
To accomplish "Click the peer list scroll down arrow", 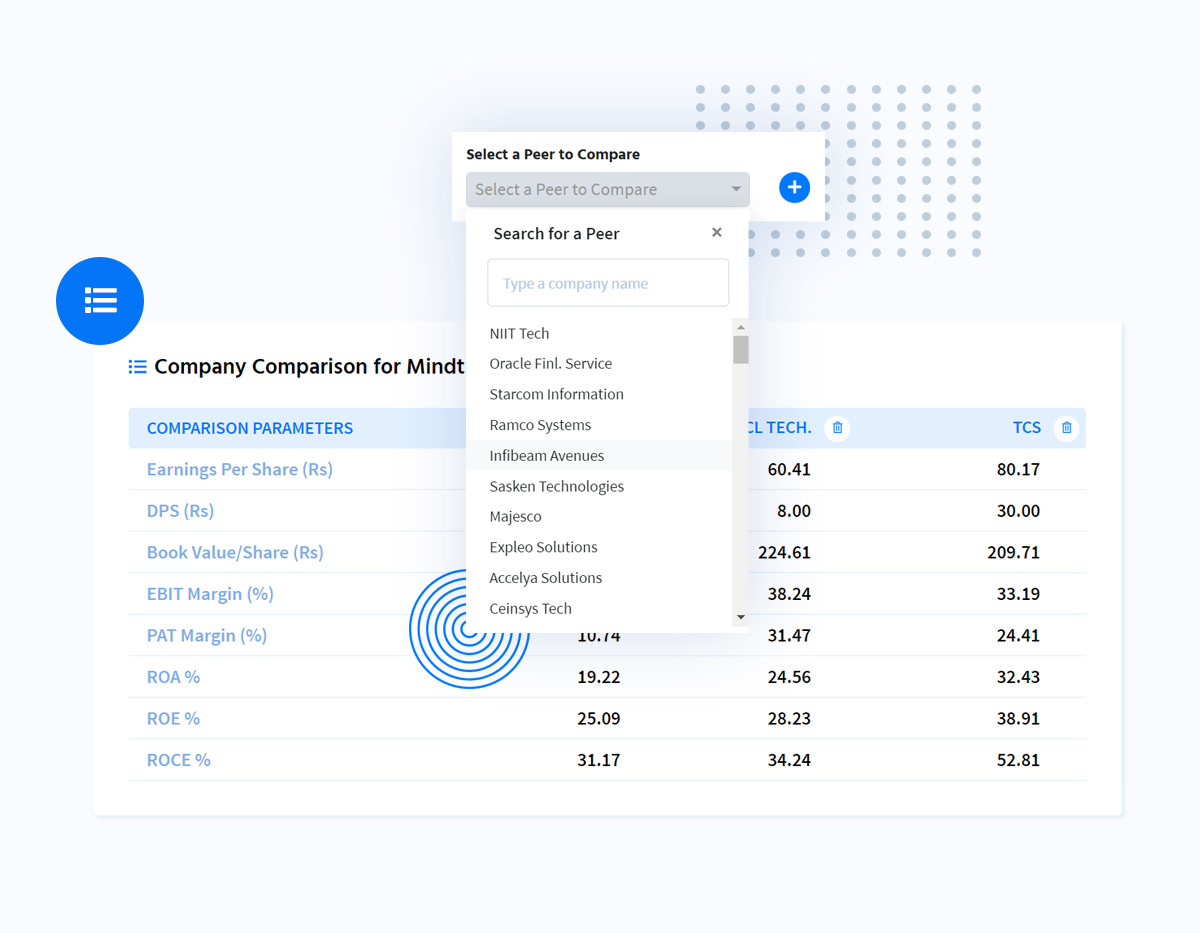I will coord(741,617).
